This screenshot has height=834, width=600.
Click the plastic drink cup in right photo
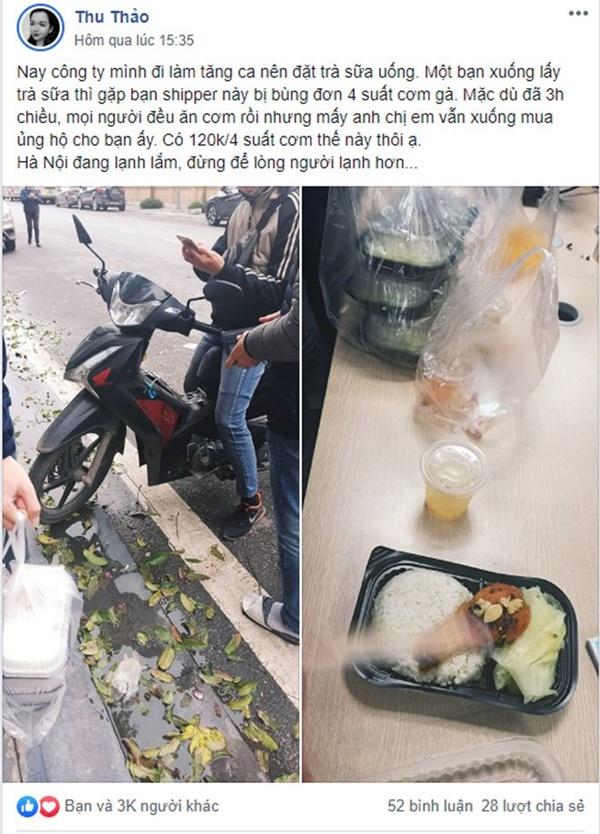coord(453,480)
